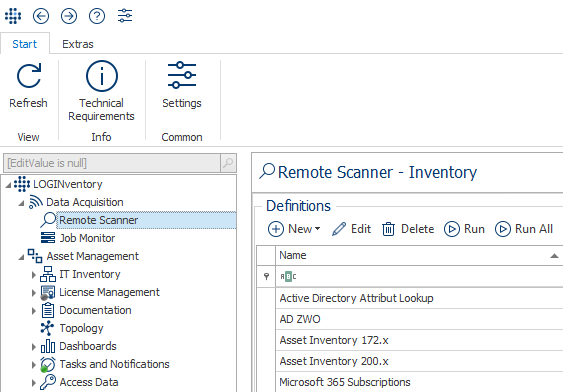
Task: Open the New definition dropdown arrow
Action: click(317, 229)
